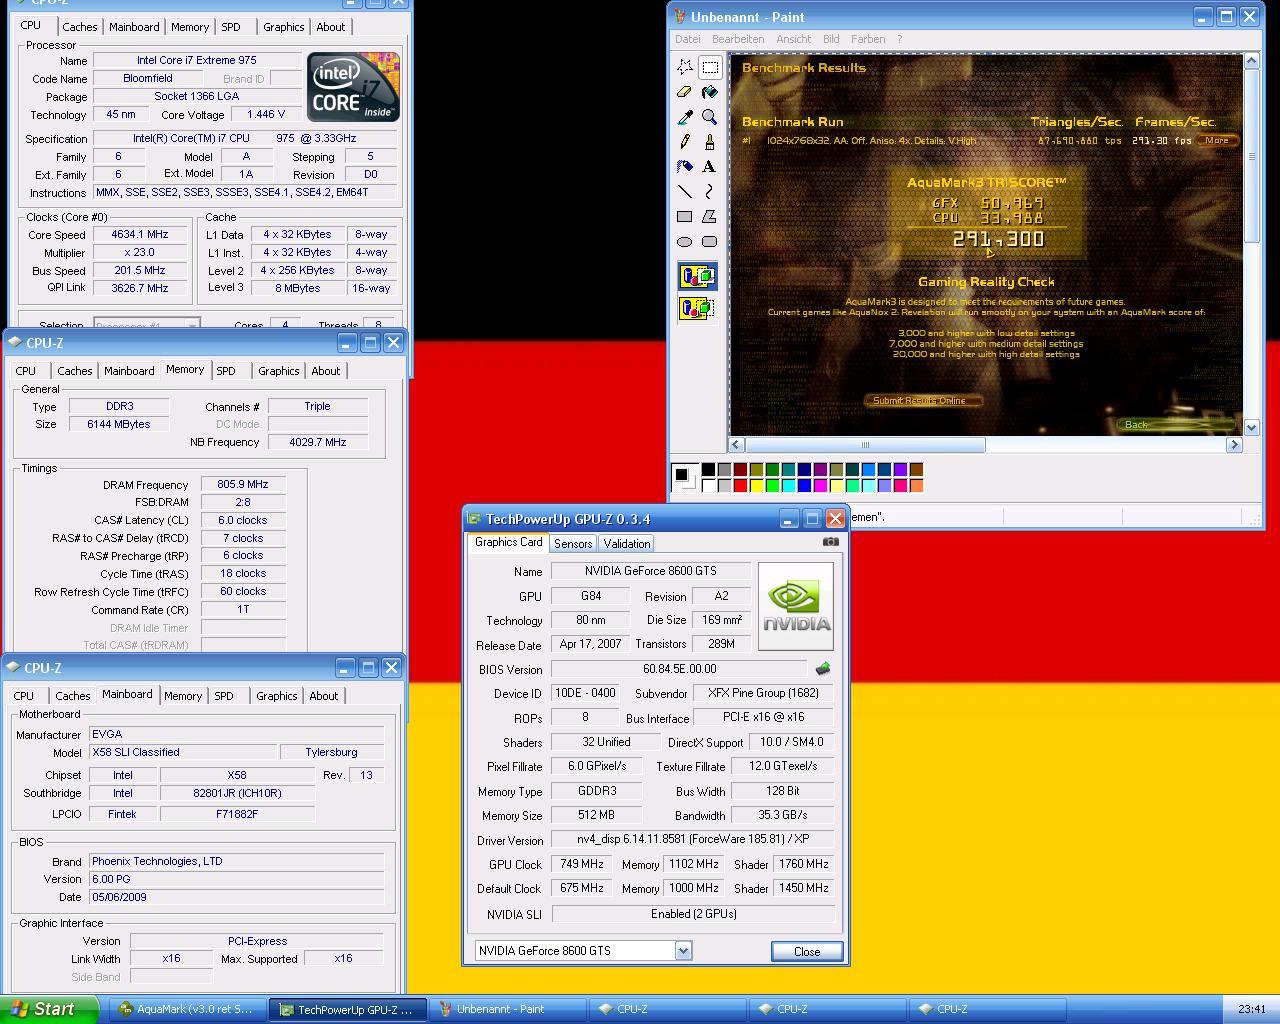Image resolution: width=1280 pixels, height=1024 pixels.
Task: Click the Close button in GPU-Z
Action: tap(807, 951)
